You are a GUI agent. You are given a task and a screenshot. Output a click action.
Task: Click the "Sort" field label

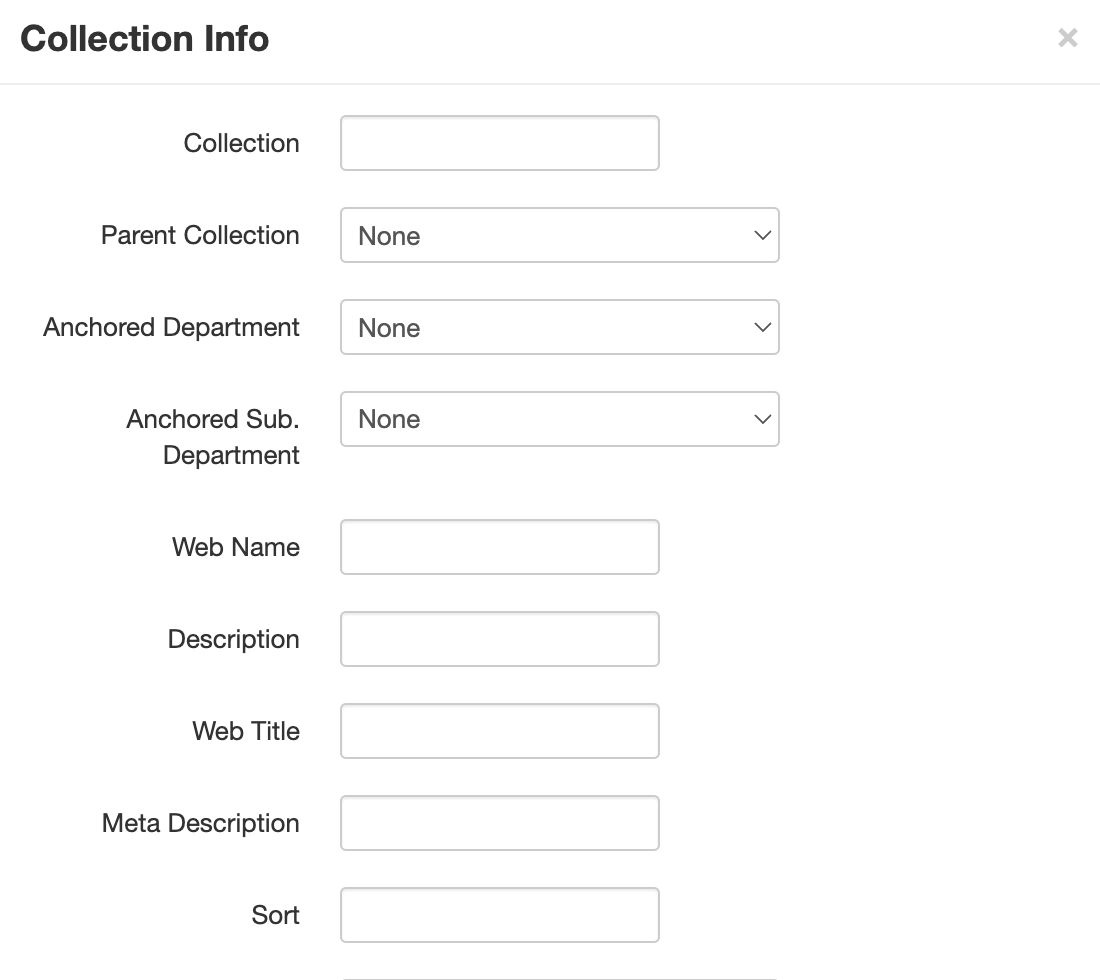(276, 915)
